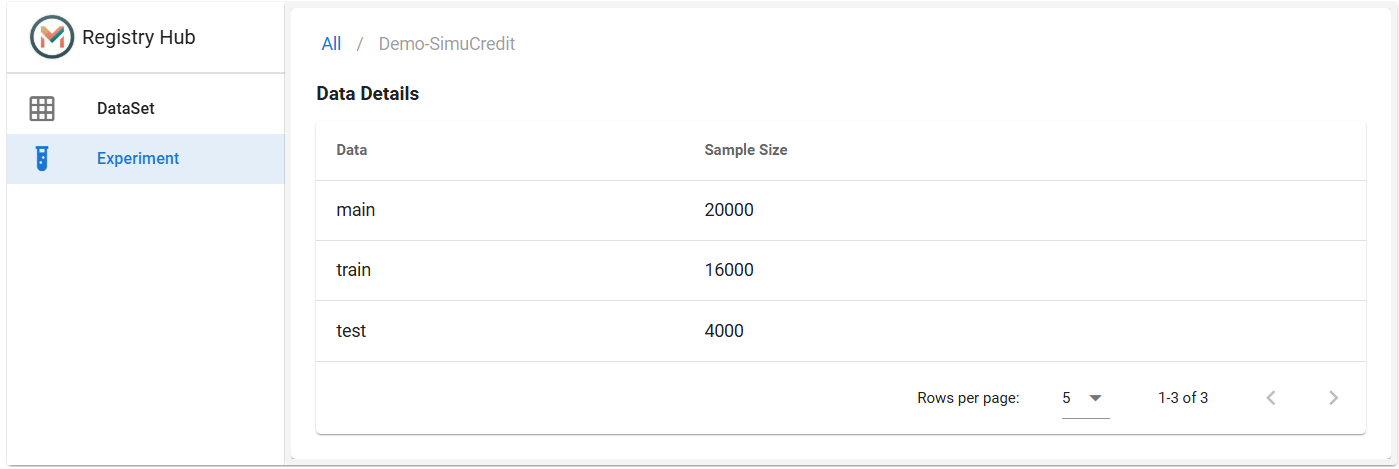Click the 16000 sample size cell

[x=729, y=270]
